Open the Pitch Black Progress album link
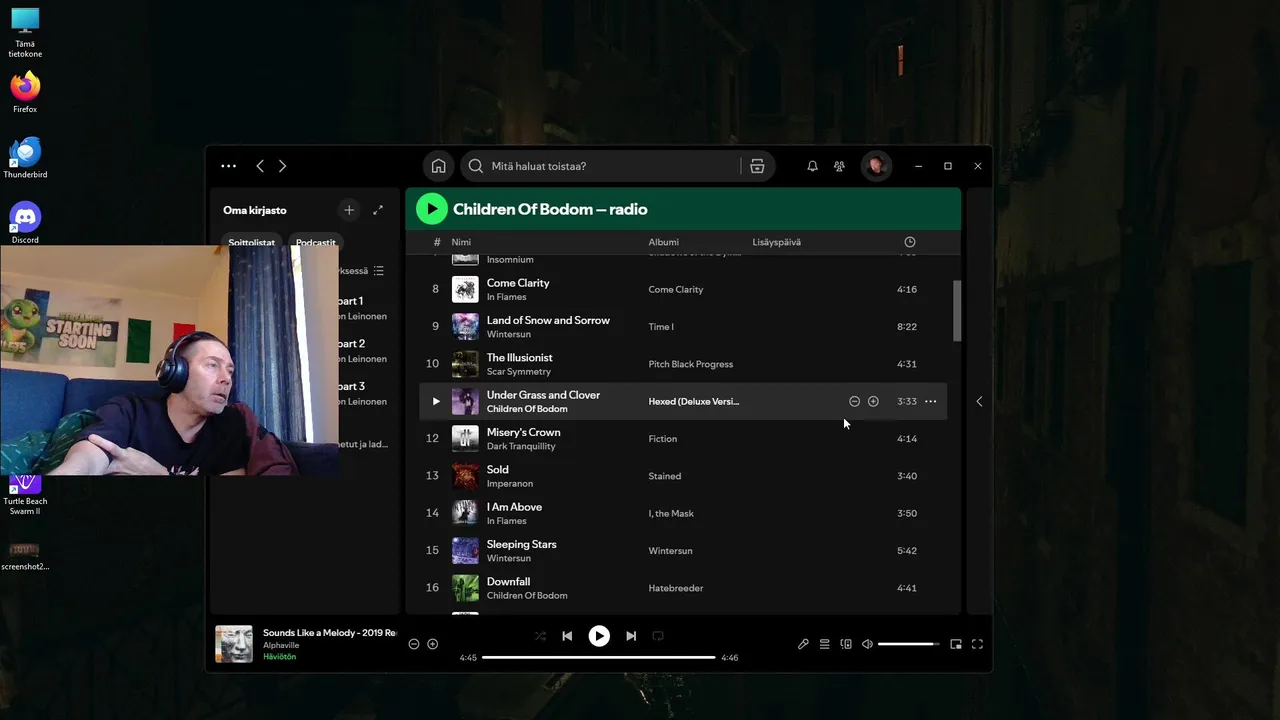 click(x=690, y=364)
